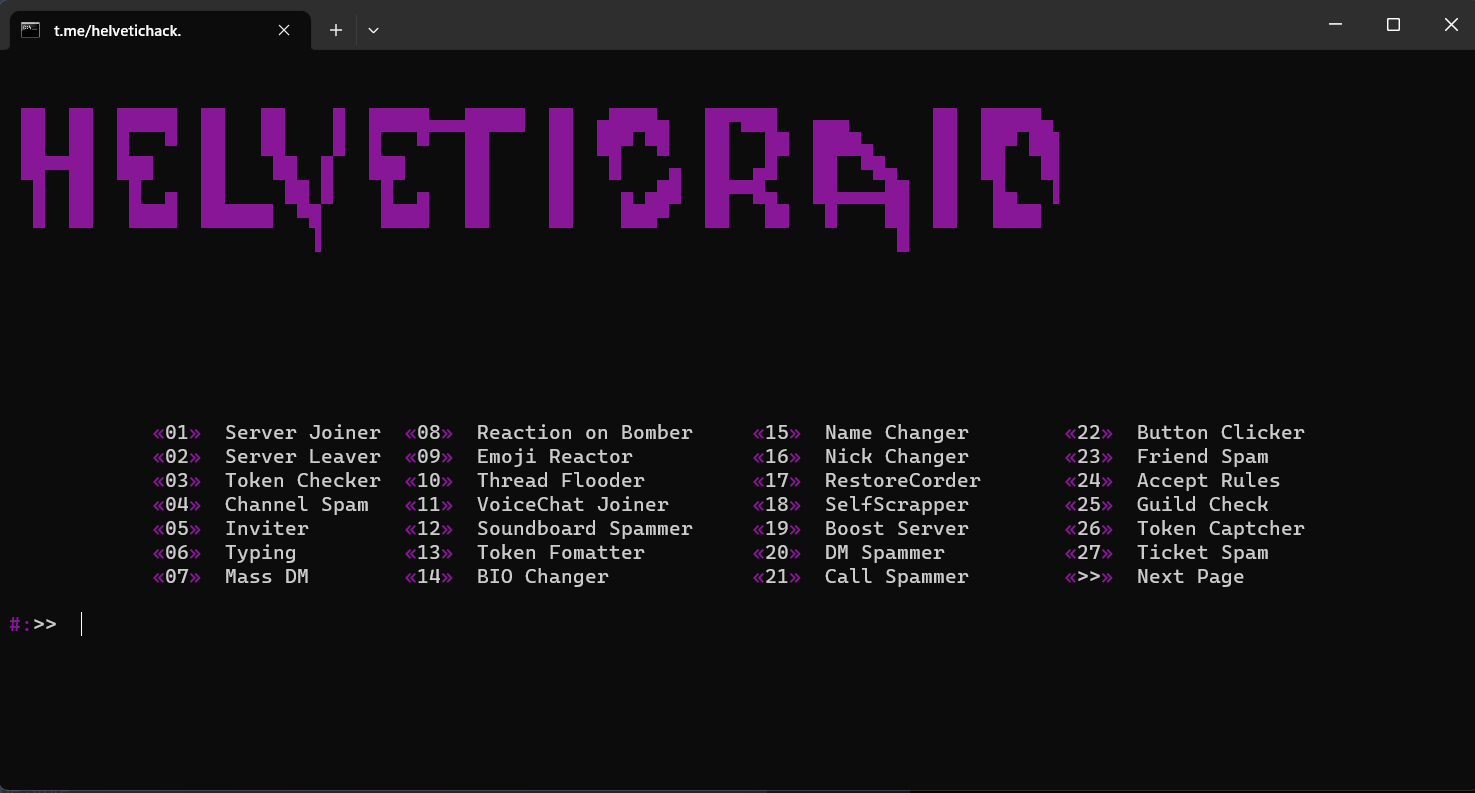
Task: Click the «08» option number
Action: point(429,433)
